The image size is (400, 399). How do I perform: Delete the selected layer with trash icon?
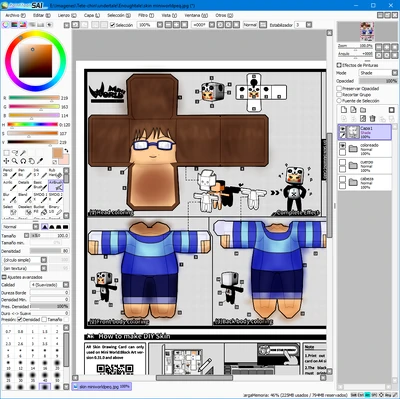click(x=373, y=118)
